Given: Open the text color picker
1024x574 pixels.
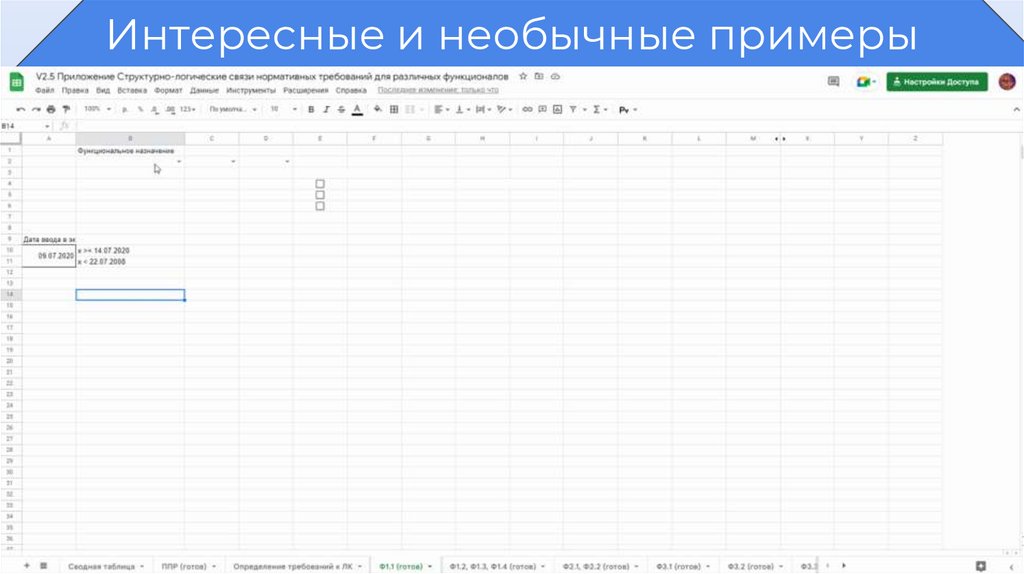Looking at the screenshot, I should (357, 110).
